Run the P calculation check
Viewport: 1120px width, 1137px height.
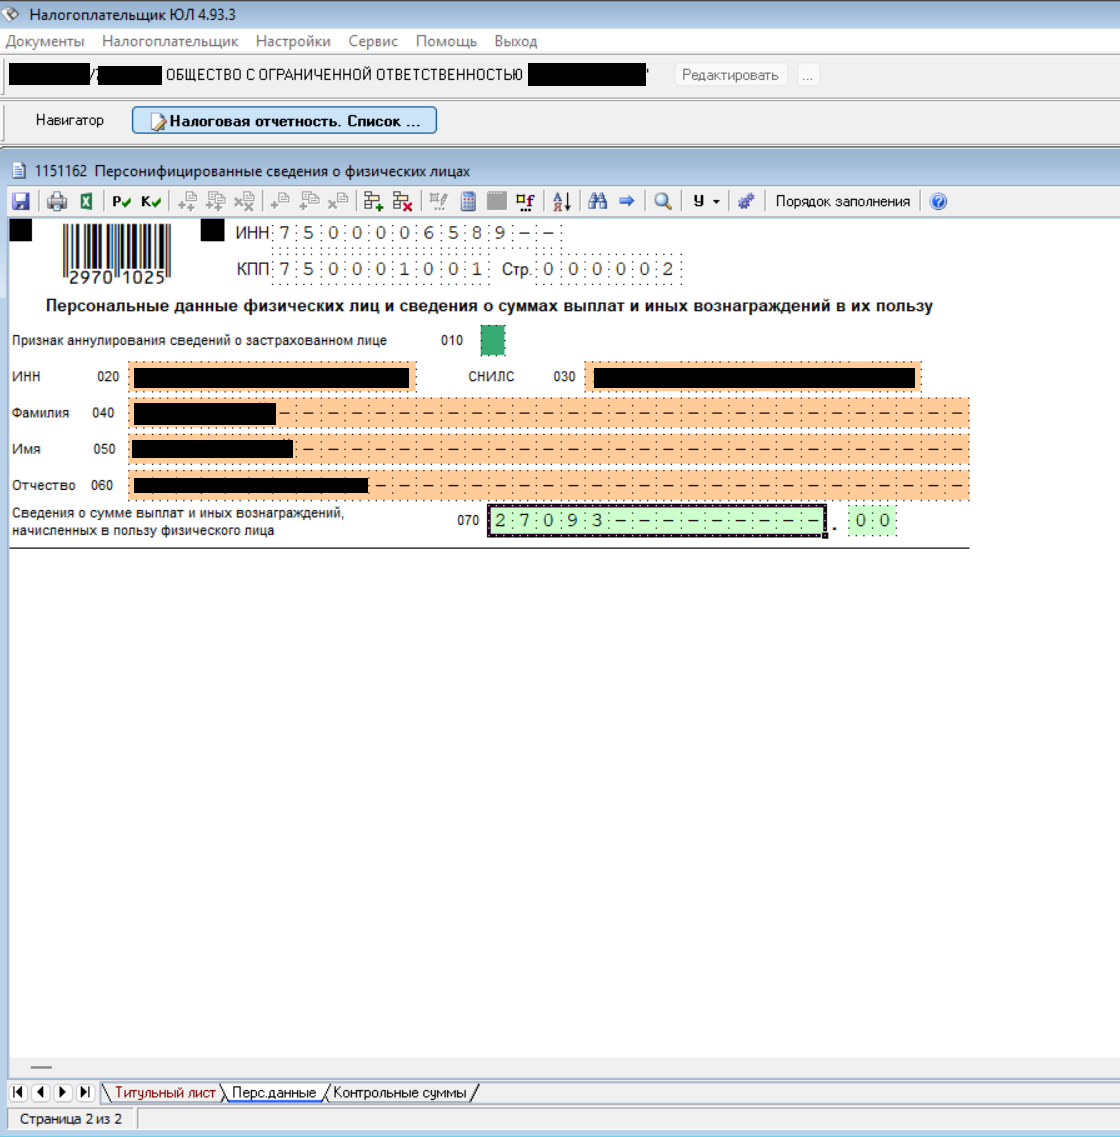click(121, 202)
